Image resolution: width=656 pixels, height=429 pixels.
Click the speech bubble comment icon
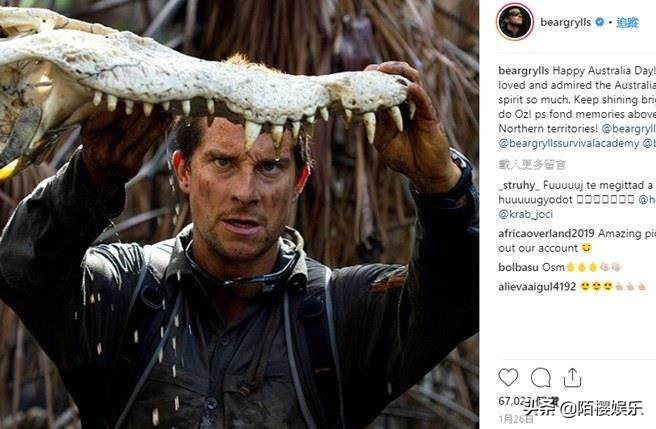541,377
